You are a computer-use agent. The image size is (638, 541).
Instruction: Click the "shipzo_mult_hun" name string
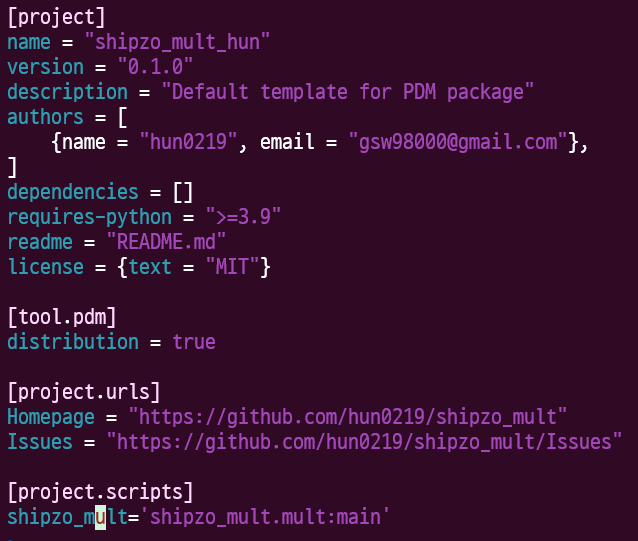point(177,42)
